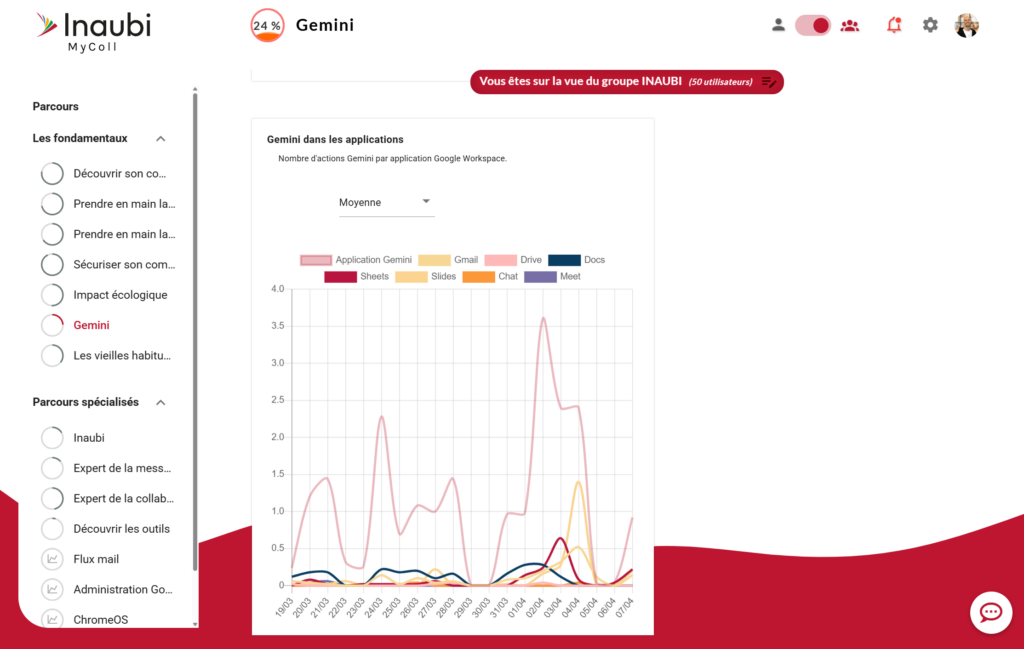Click progress circle beside Sécuriser son com...
This screenshot has height=649, width=1024.
point(52,264)
